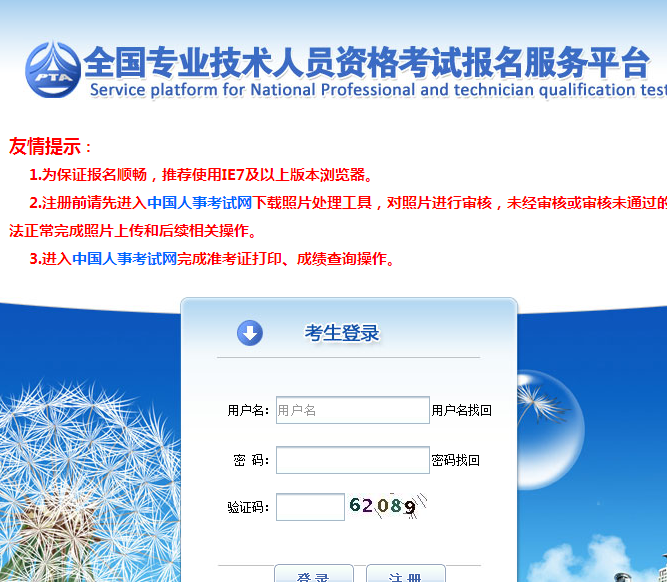Viewport: 667px width, 582px height.
Task: Open 中国人事考试网 link in tip 2
Action: point(200,203)
